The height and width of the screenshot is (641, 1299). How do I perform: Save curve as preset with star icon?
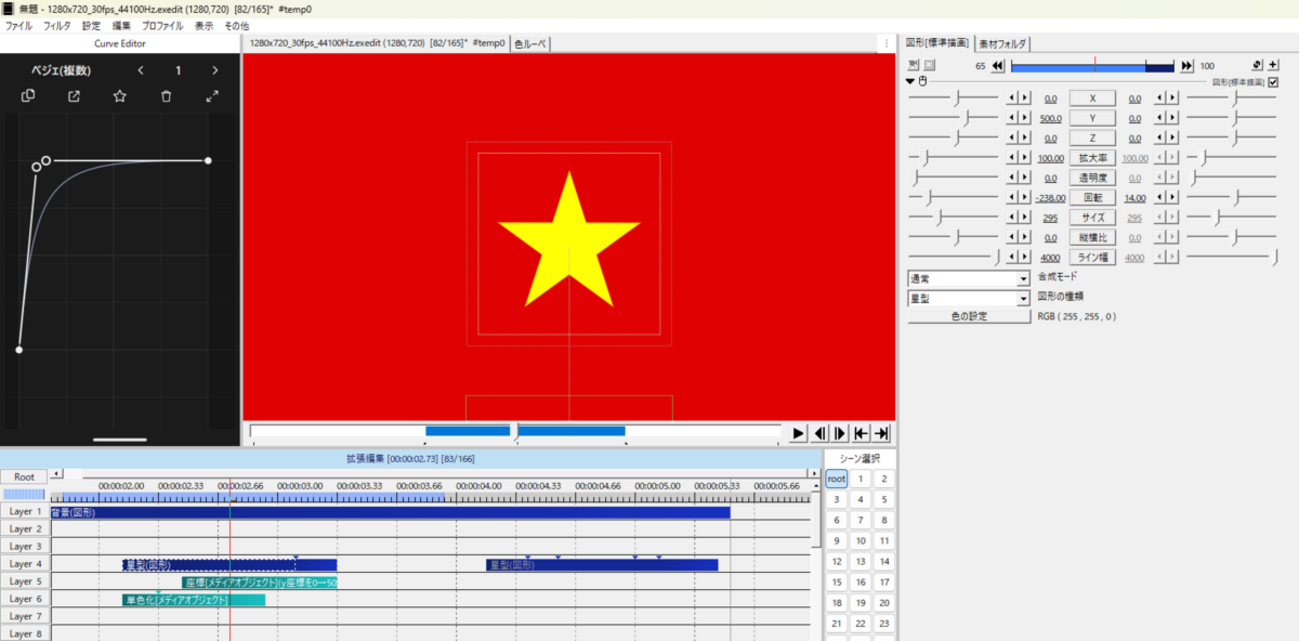tap(120, 96)
